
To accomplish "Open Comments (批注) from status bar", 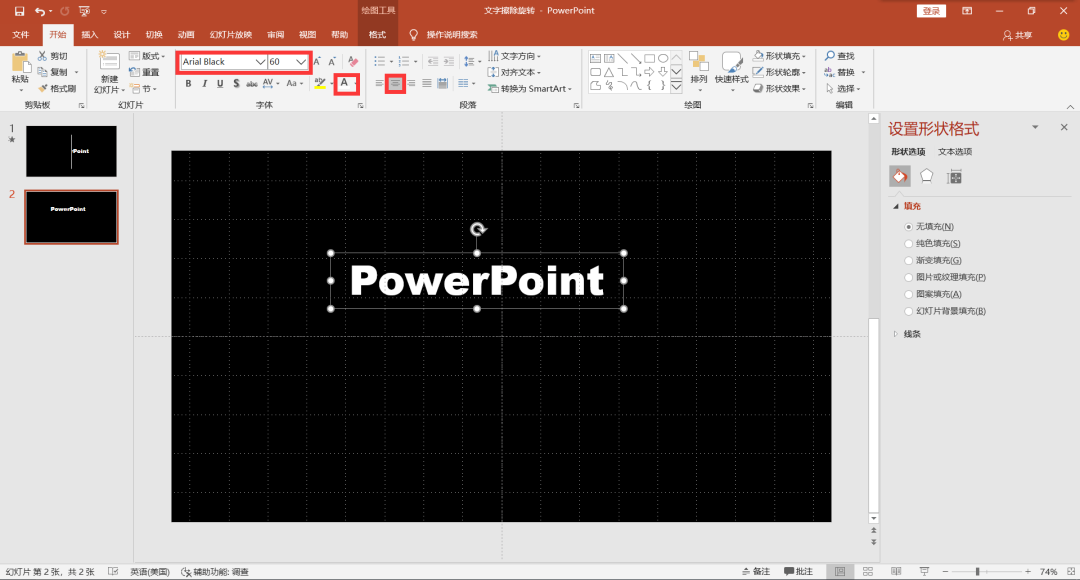I will tap(798, 572).
